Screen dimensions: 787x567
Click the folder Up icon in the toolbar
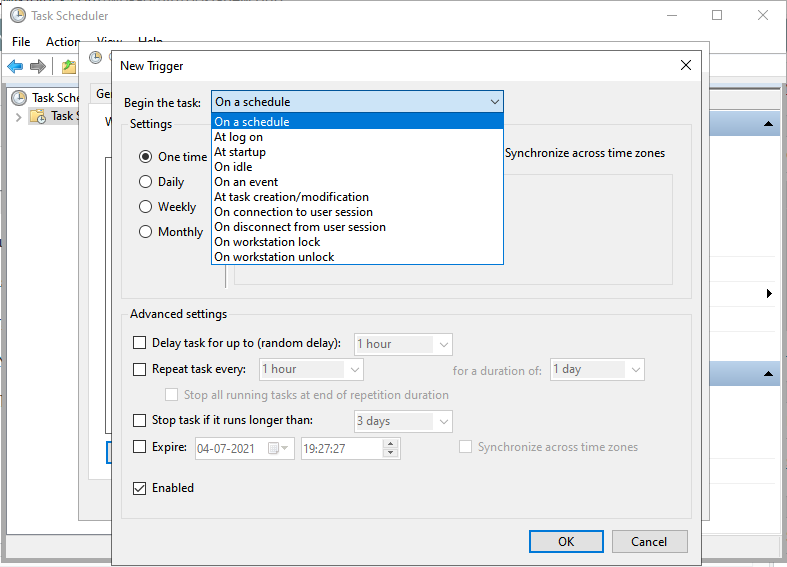click(x=67, y=66)
